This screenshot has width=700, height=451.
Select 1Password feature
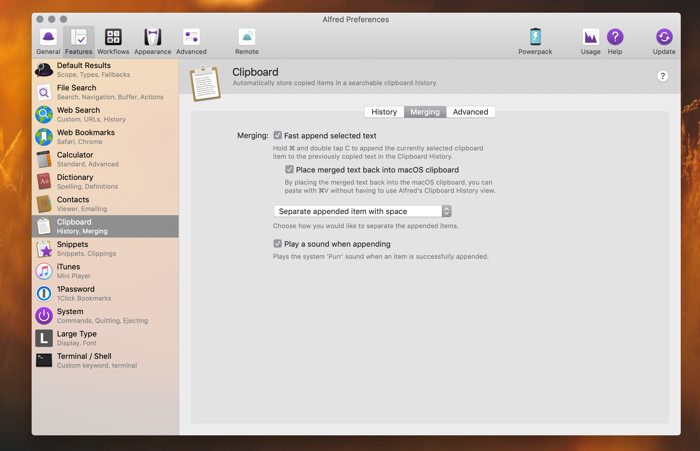pos(105,293)
